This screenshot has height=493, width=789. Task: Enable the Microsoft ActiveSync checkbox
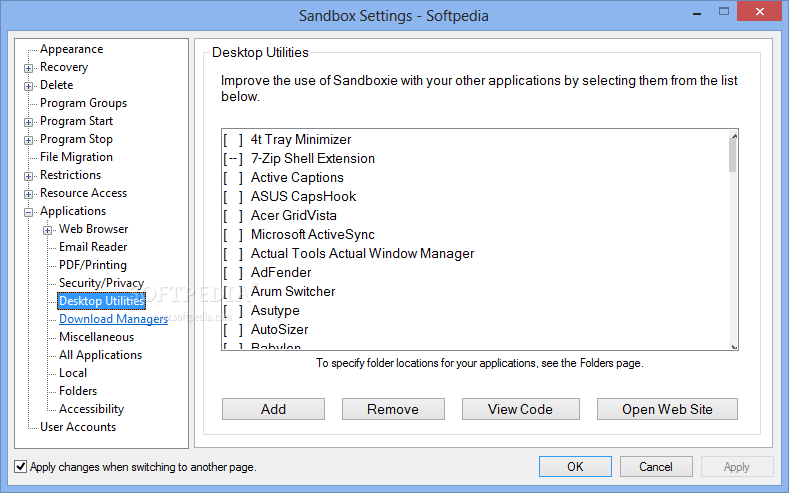point(233,234)
